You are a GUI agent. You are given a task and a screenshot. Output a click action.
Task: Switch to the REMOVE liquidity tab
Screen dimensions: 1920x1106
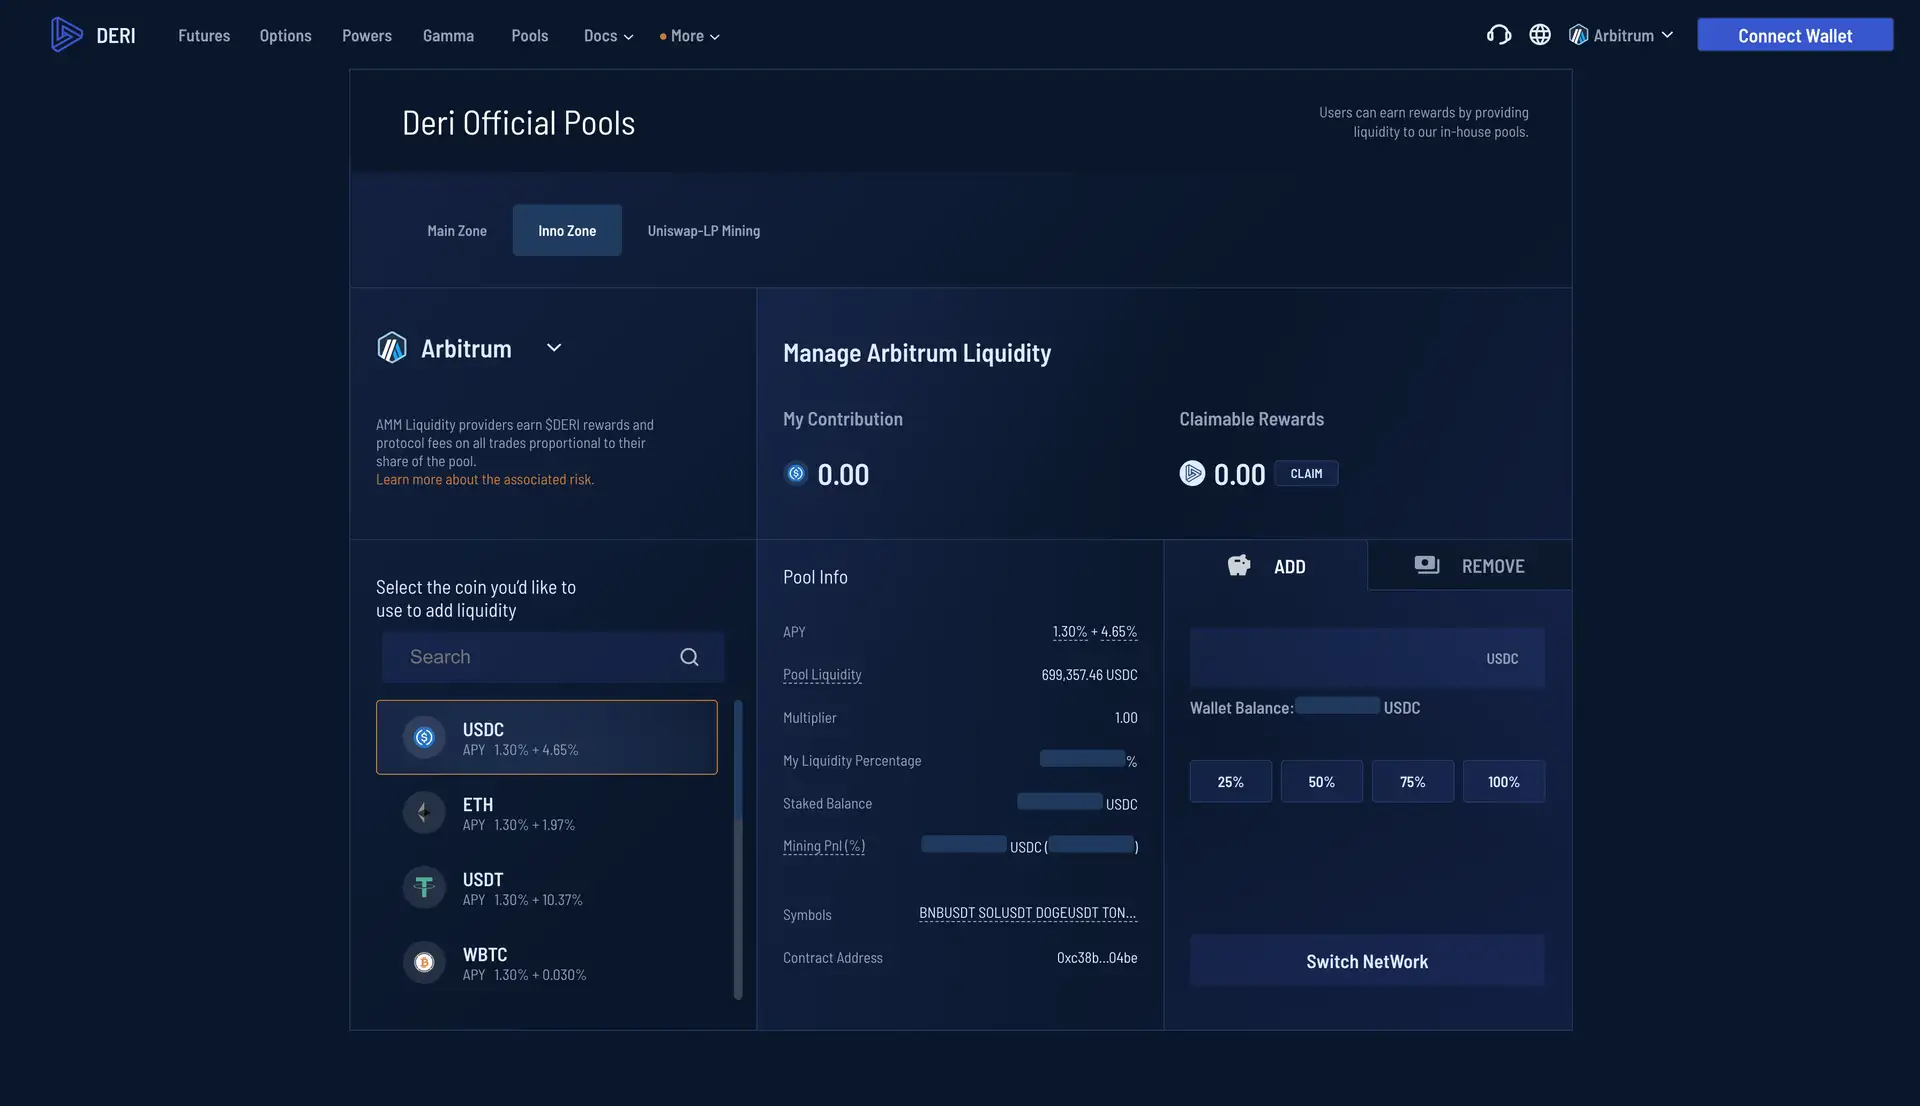click(1469, 566)
